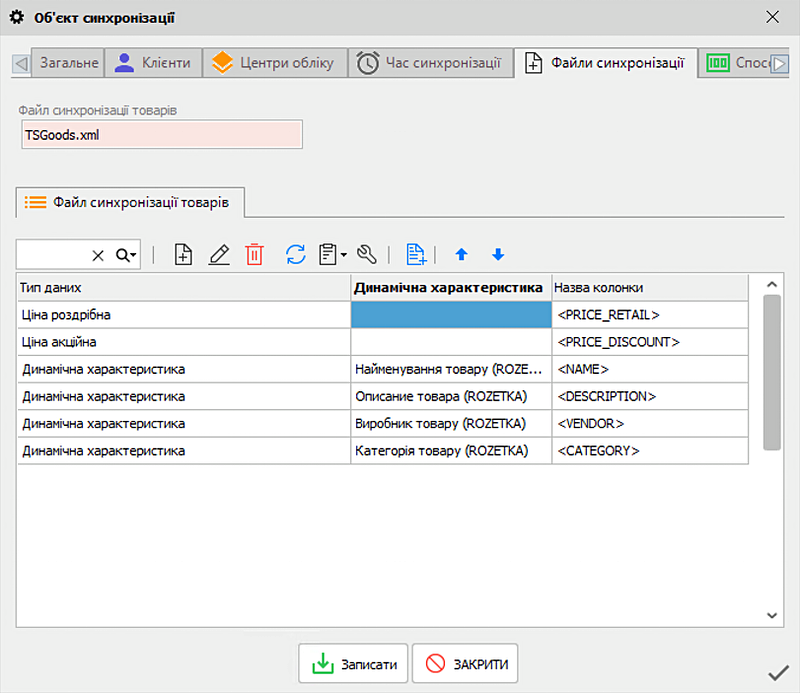Click the table's vertical scrollbar thumb

(x=772, y=373)
